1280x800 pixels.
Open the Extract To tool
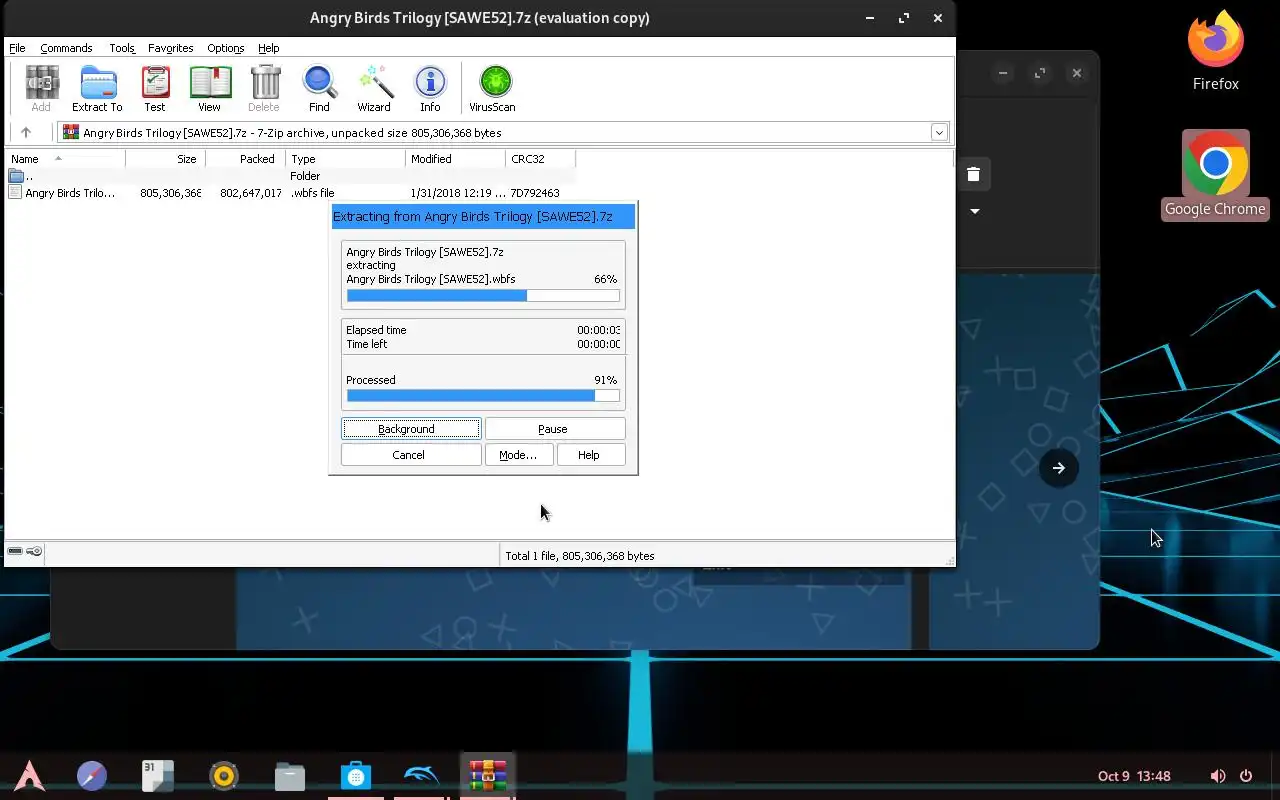click(97, 88)
